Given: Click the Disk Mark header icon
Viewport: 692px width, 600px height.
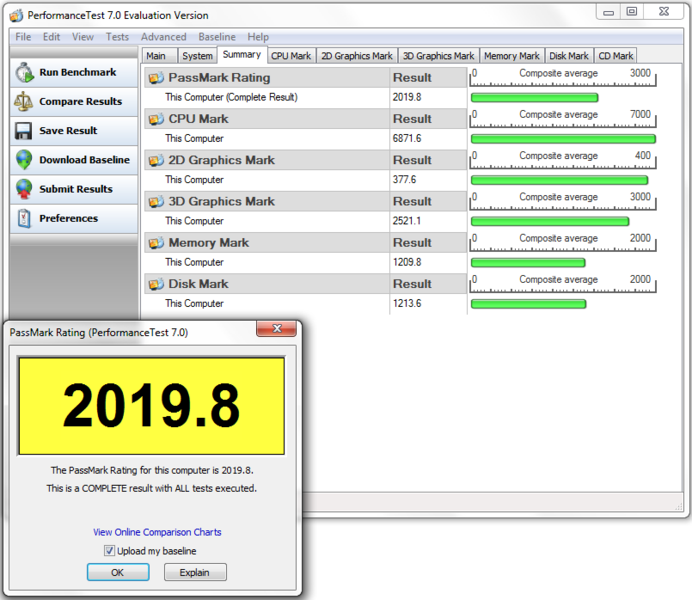Looking at the screenshot, I should coord(156,284).
